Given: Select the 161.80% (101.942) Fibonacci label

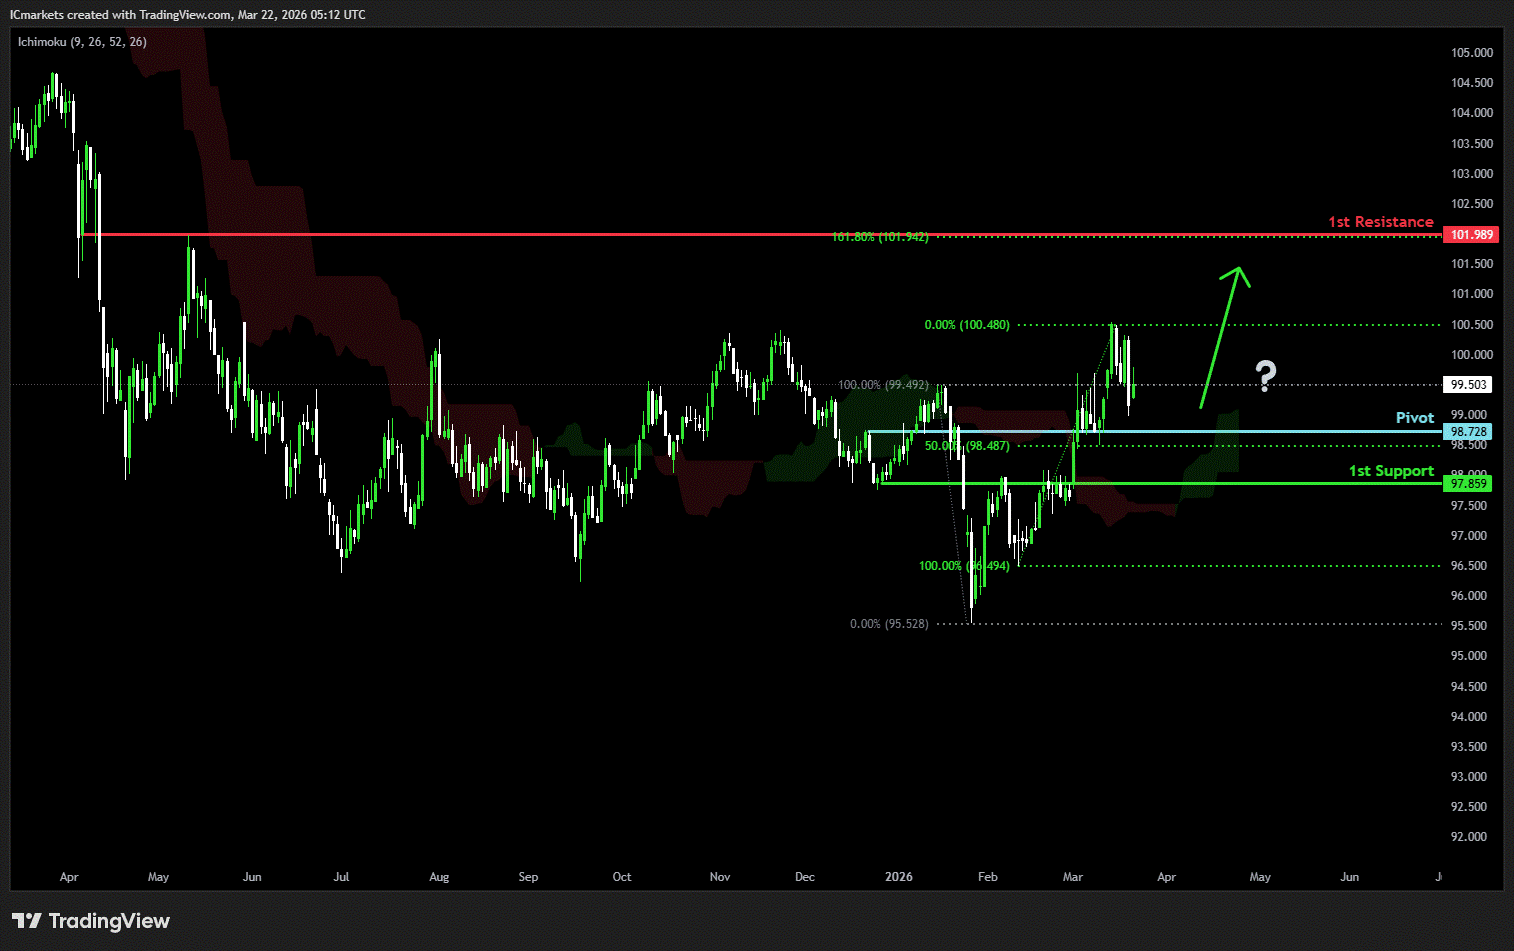Looking at the screenshot, I should pos(880,237).
